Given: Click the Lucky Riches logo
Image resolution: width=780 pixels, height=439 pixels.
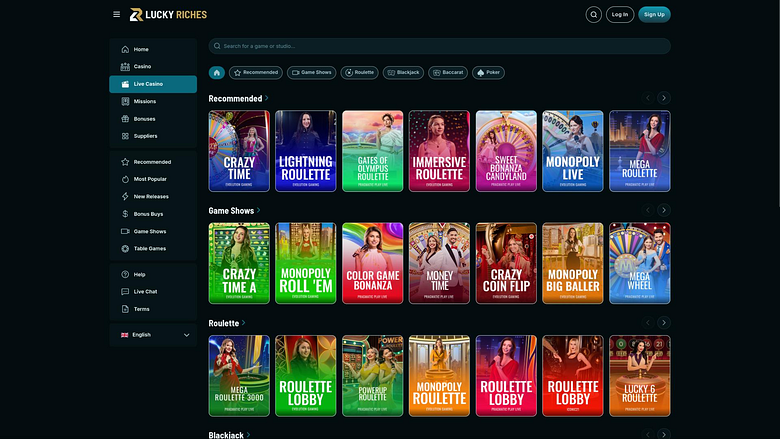Looking at the screenshot, I should pos(168,14).
